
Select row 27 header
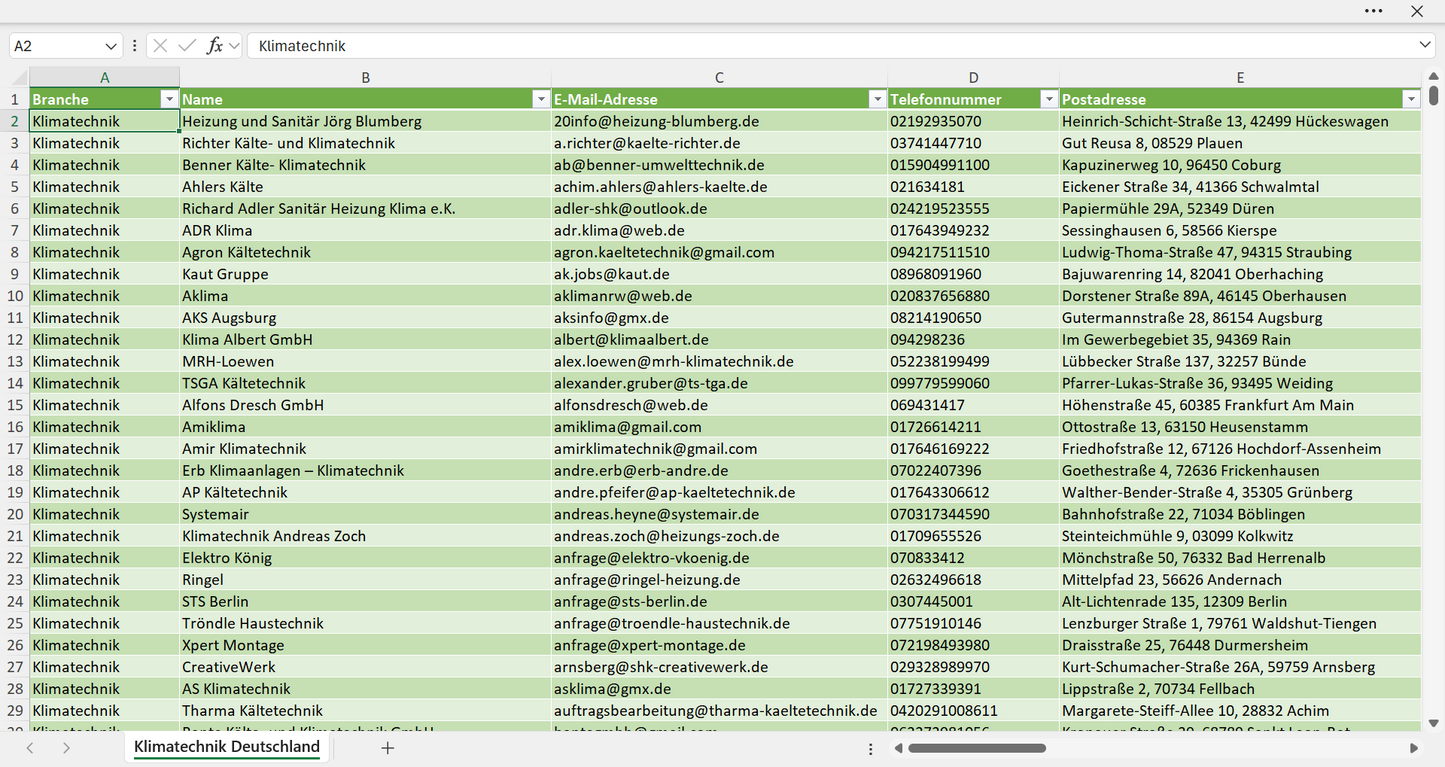click(x=15, y=667)
